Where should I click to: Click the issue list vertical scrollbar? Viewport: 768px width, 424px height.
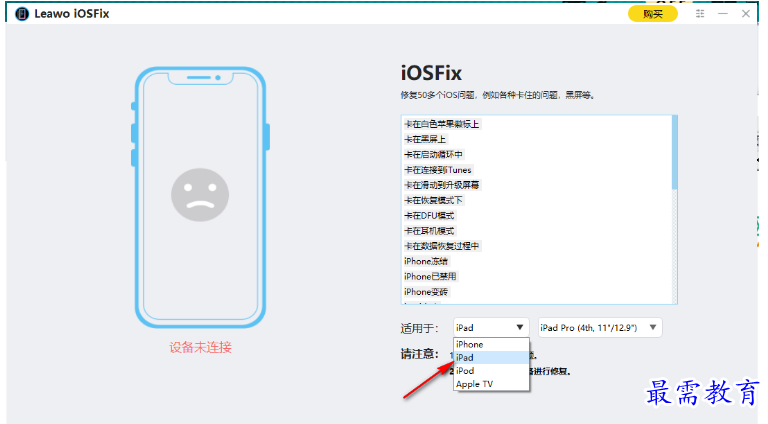coord(674,153)
